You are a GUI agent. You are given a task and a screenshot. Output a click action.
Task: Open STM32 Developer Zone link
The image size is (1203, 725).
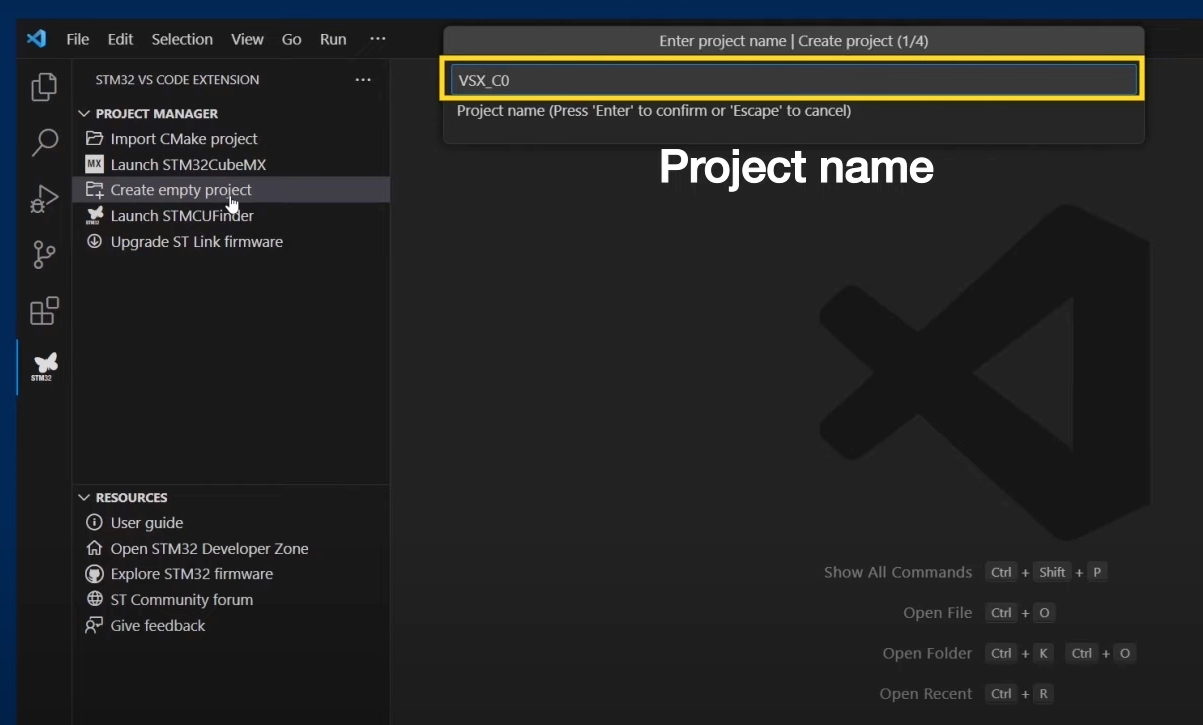[x=209, y=549]
